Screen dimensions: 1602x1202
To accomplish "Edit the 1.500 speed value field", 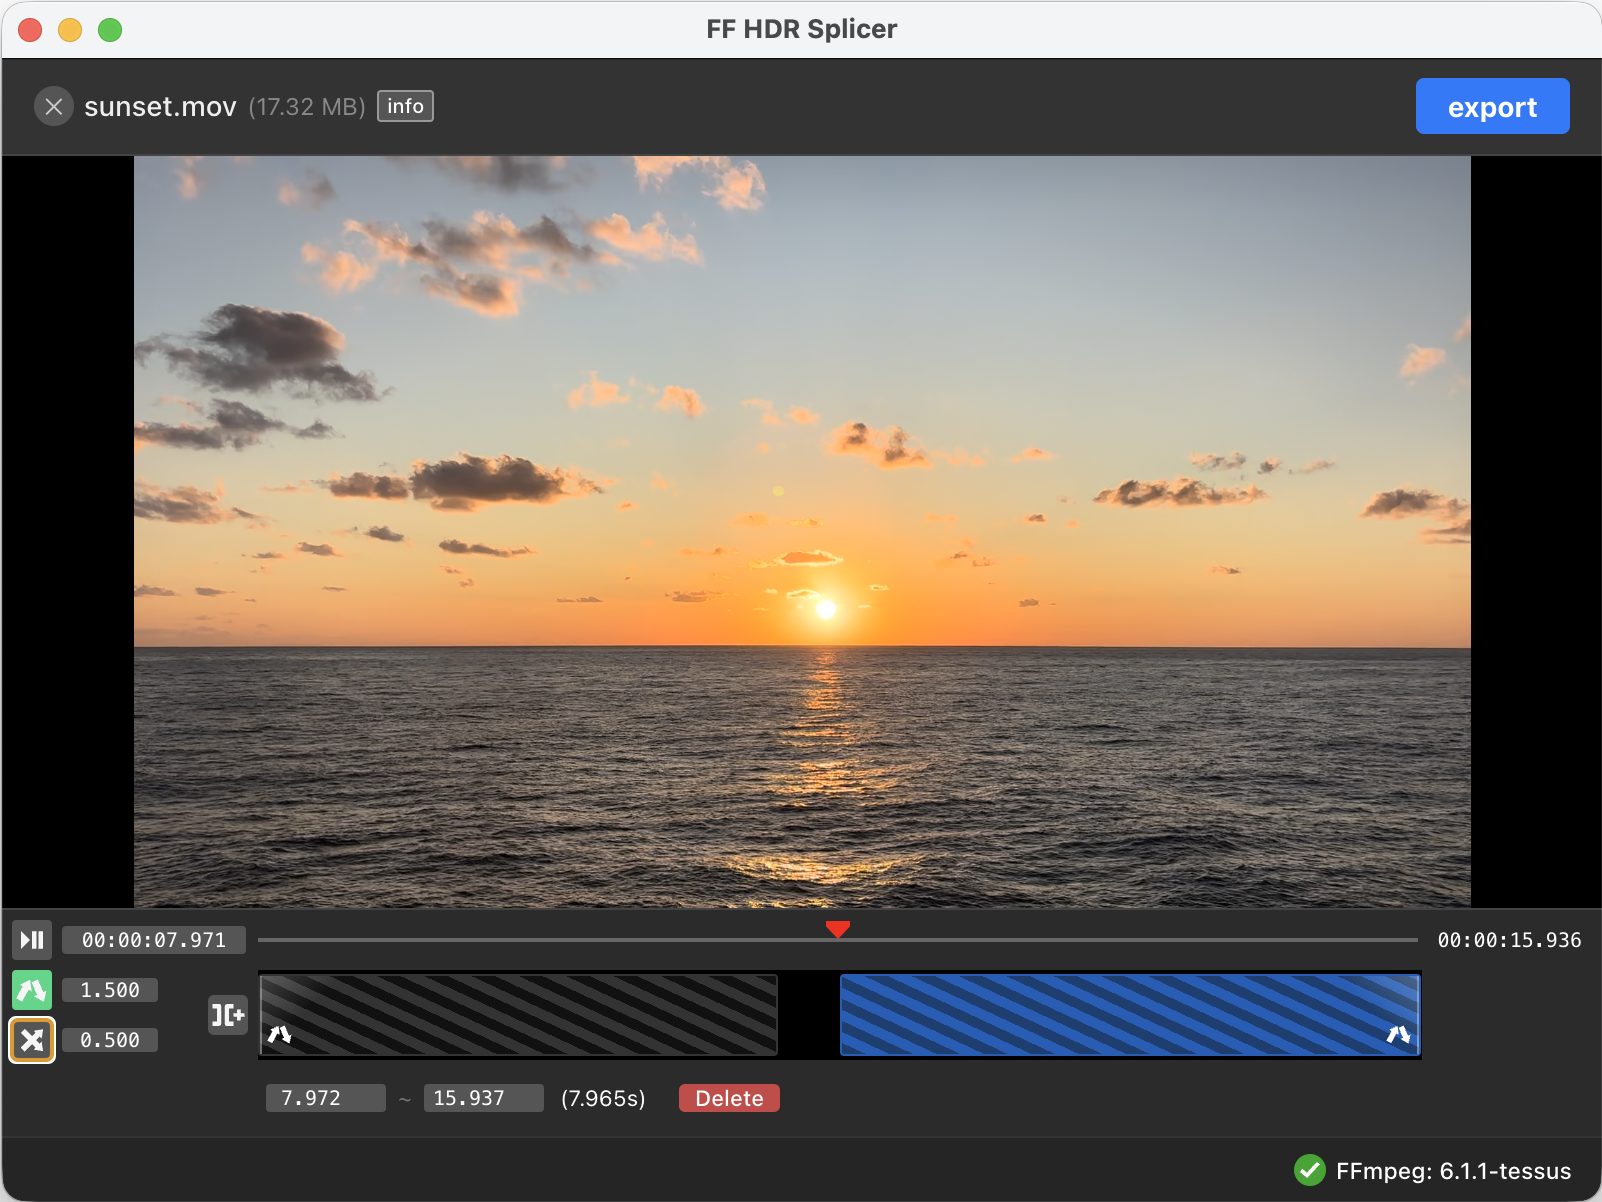I will point(109,989).
